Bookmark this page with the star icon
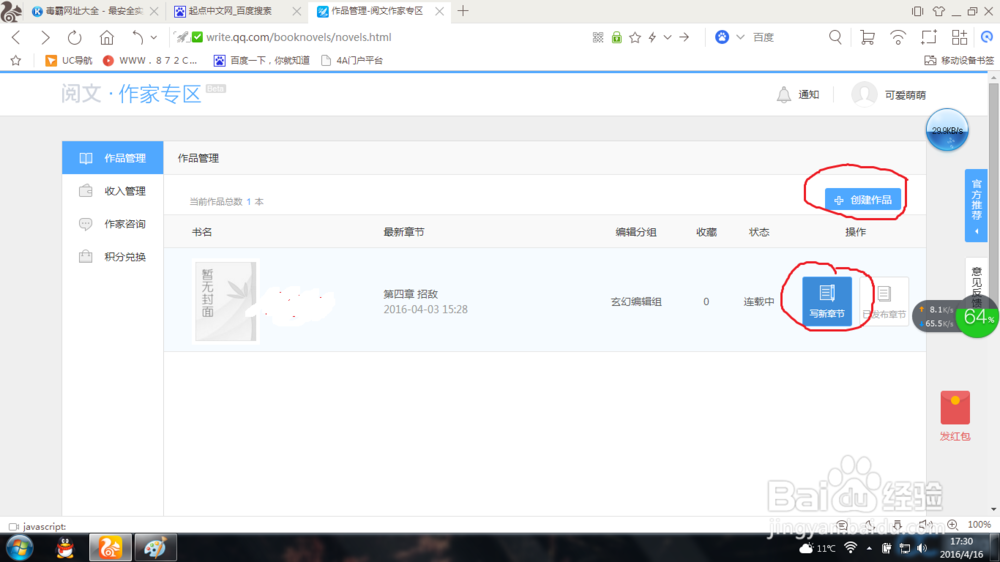Image resolution: width=1000 pixels, height=562 pixels. [x=635, y=38]
